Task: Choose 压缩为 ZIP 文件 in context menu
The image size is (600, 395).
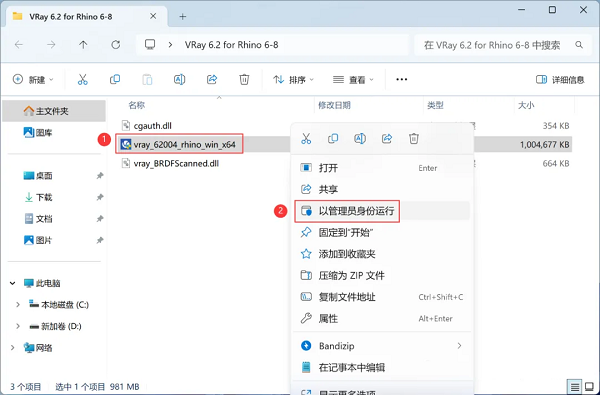Action: (x=382, y=276)
